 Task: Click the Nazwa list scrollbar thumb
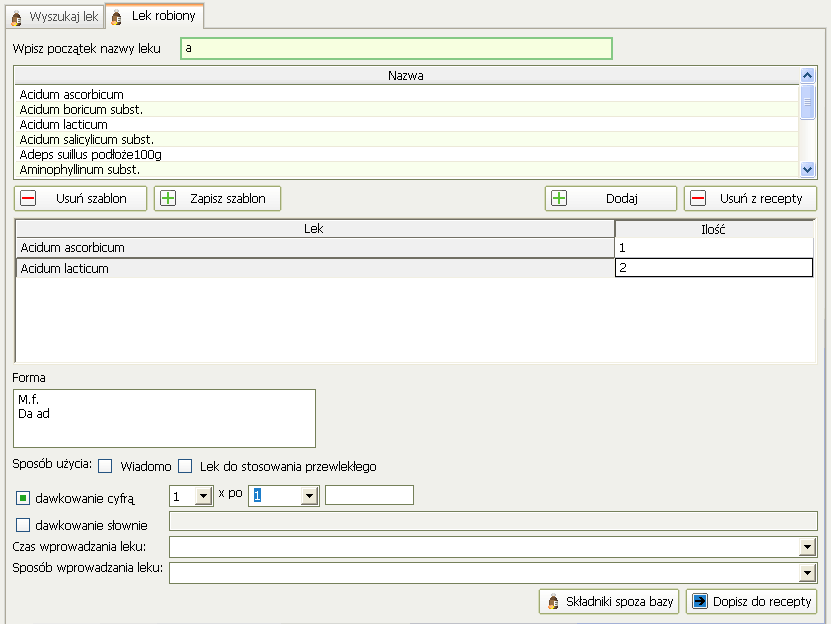807,102
